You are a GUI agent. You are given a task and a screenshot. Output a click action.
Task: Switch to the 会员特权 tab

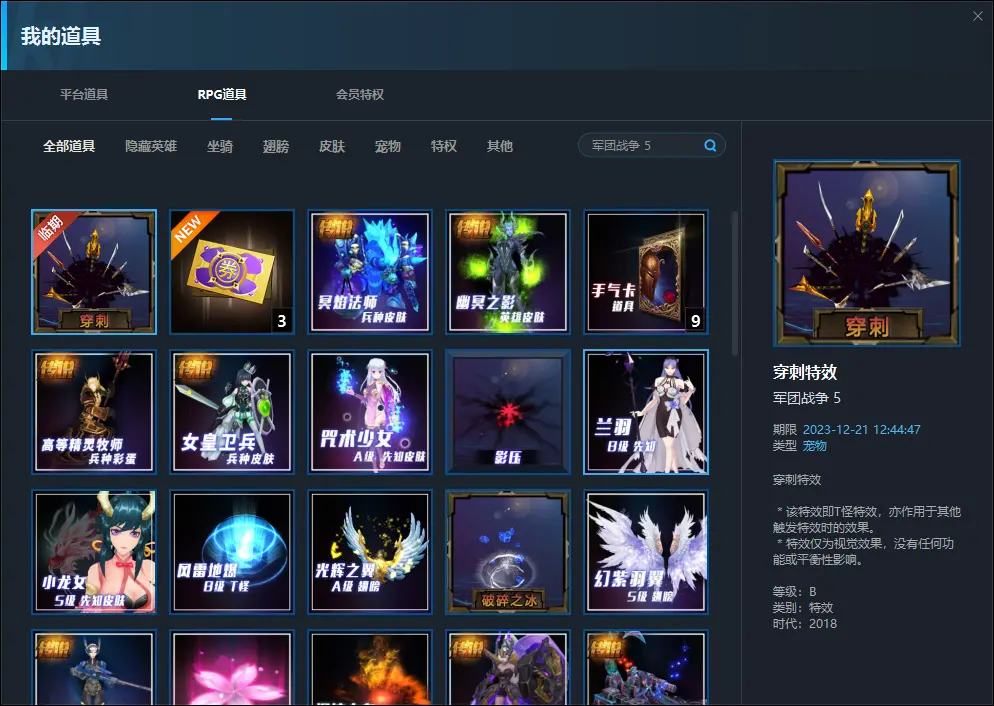[x=360, y=94]
